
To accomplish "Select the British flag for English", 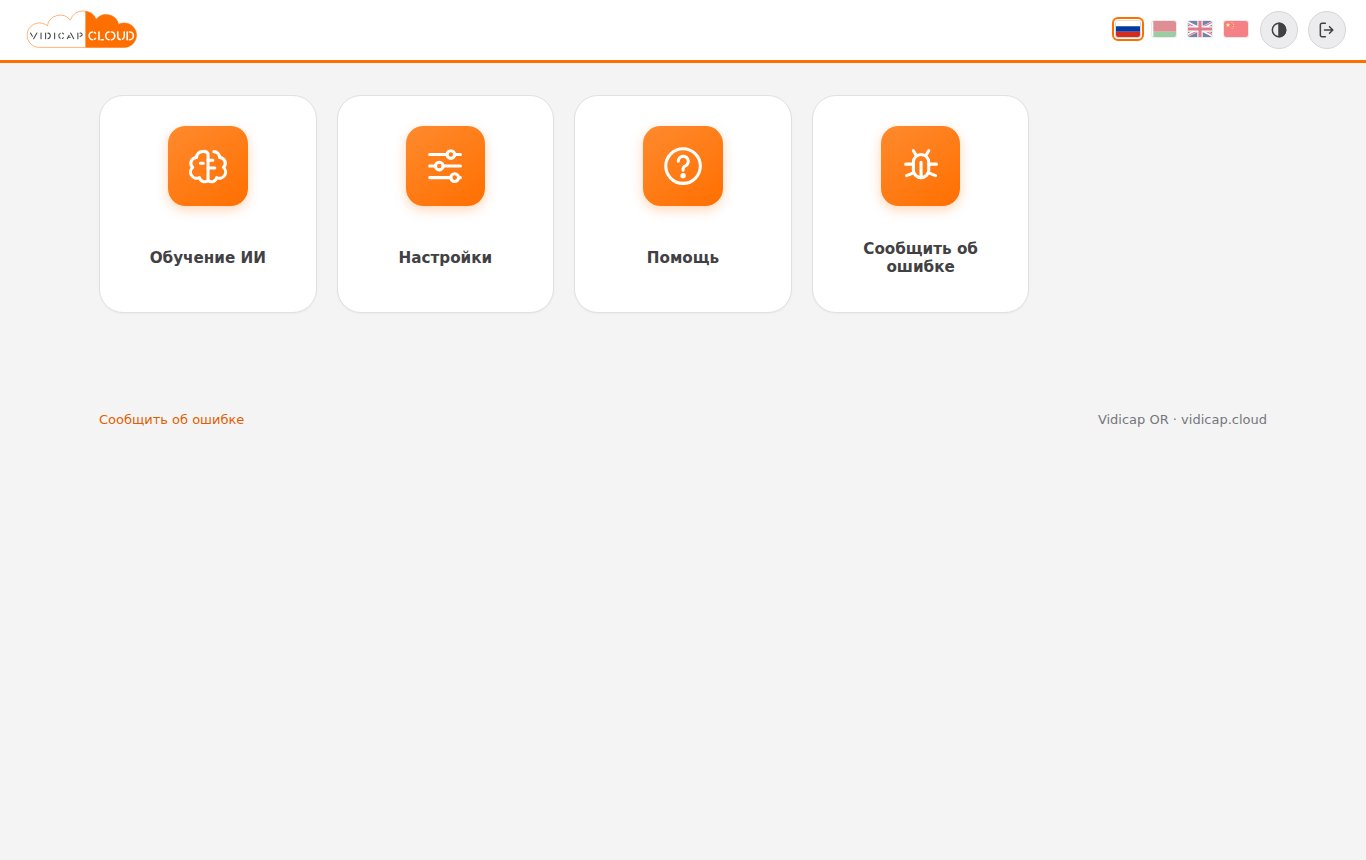I will coord(1200,29).
